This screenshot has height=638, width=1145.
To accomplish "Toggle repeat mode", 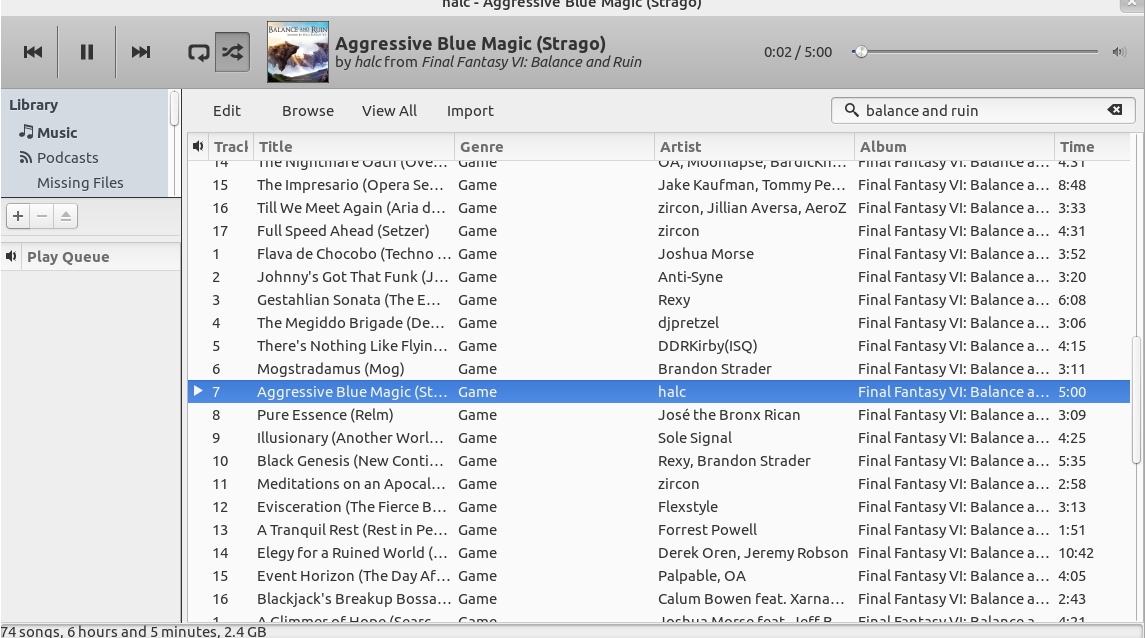I will tap(198, 52).
